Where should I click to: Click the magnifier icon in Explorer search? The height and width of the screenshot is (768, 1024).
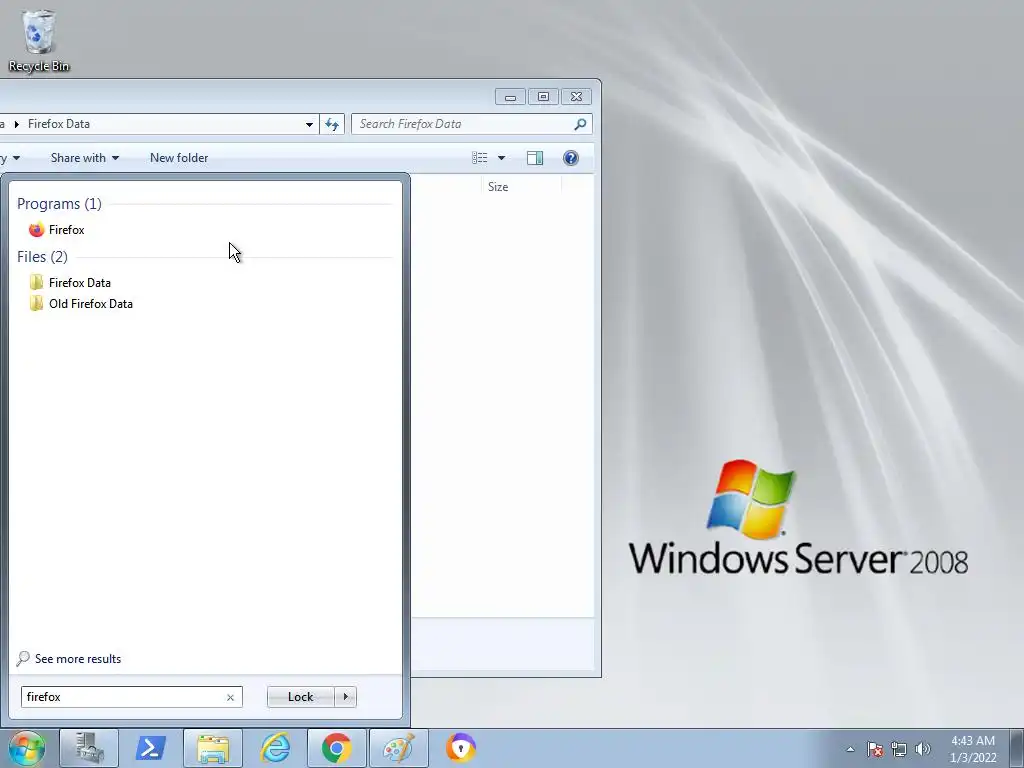580,124
